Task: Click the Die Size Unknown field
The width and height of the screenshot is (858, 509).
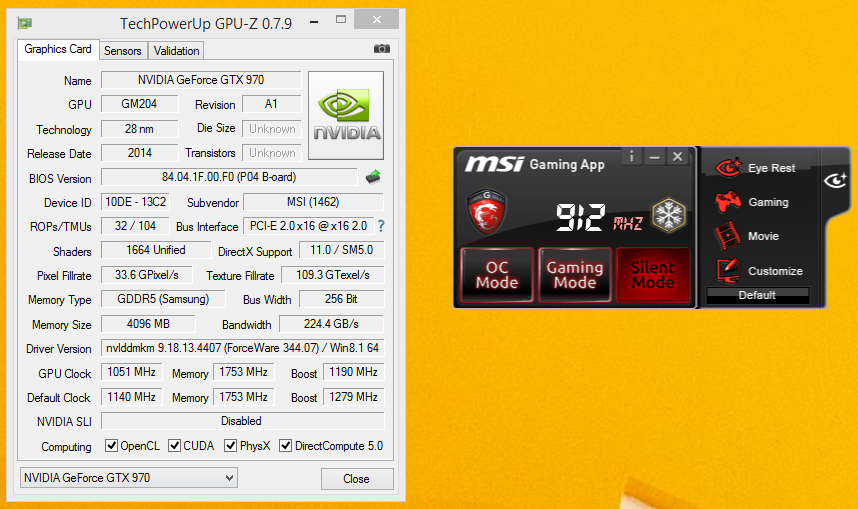Action: pyautogui.click(x=271, y=129)
